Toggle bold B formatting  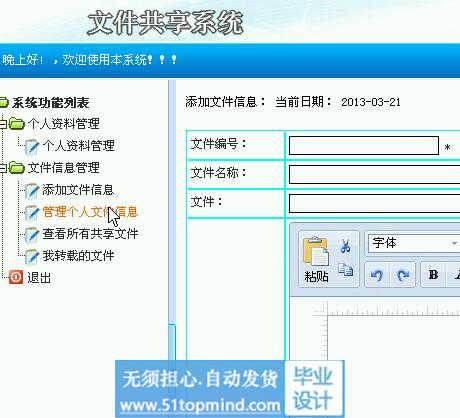coord(433,275)
